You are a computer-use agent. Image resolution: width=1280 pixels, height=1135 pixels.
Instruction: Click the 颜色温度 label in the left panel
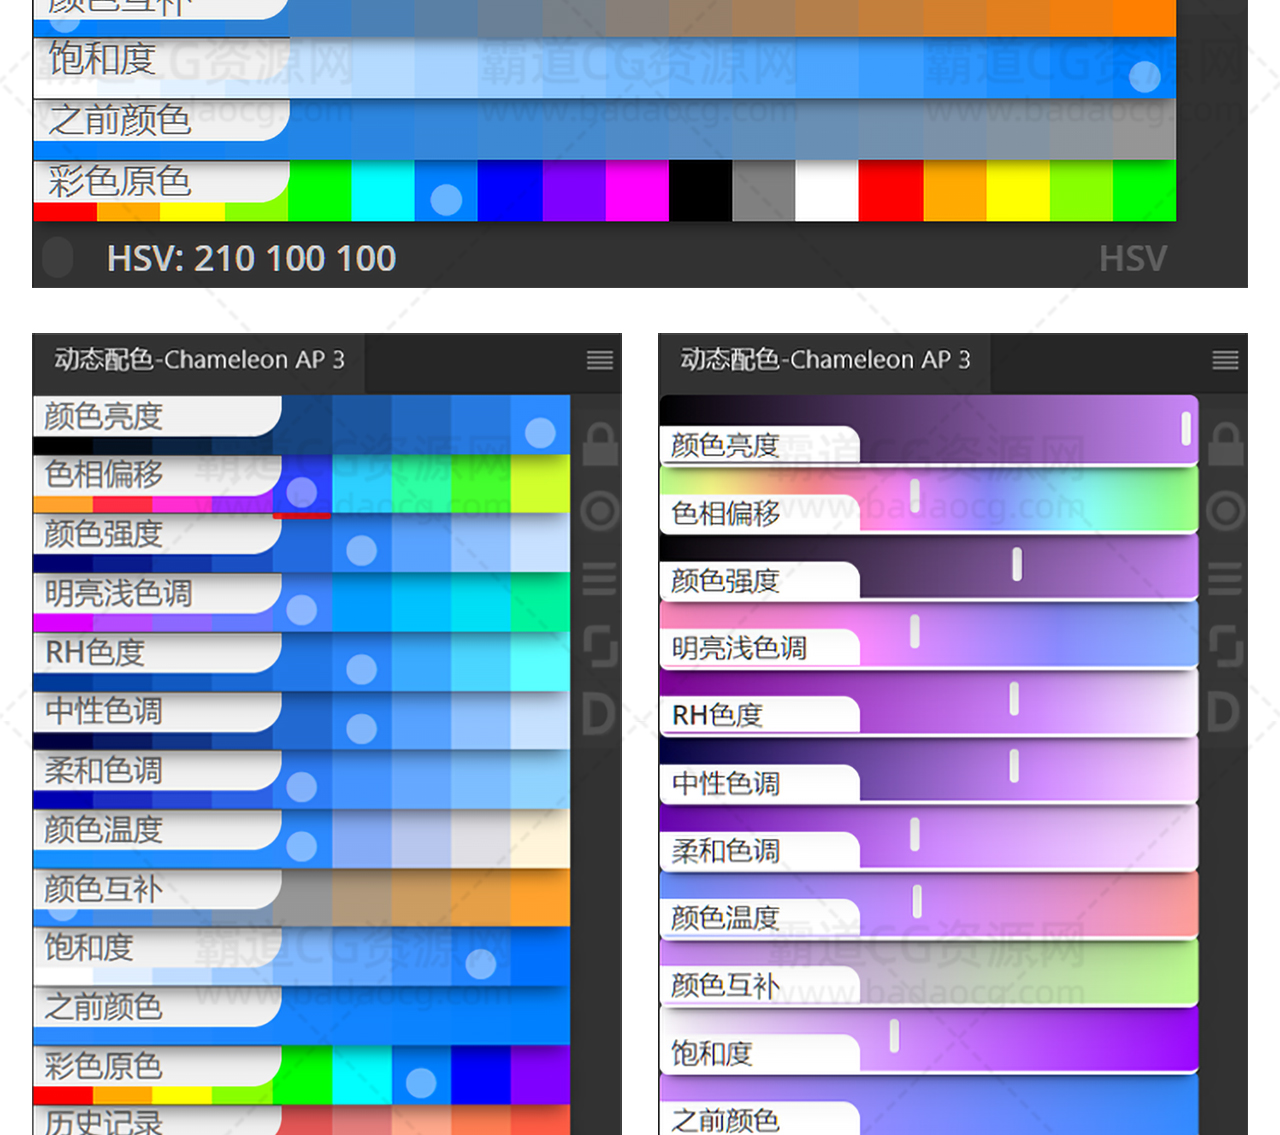click(x=103, y=830)
